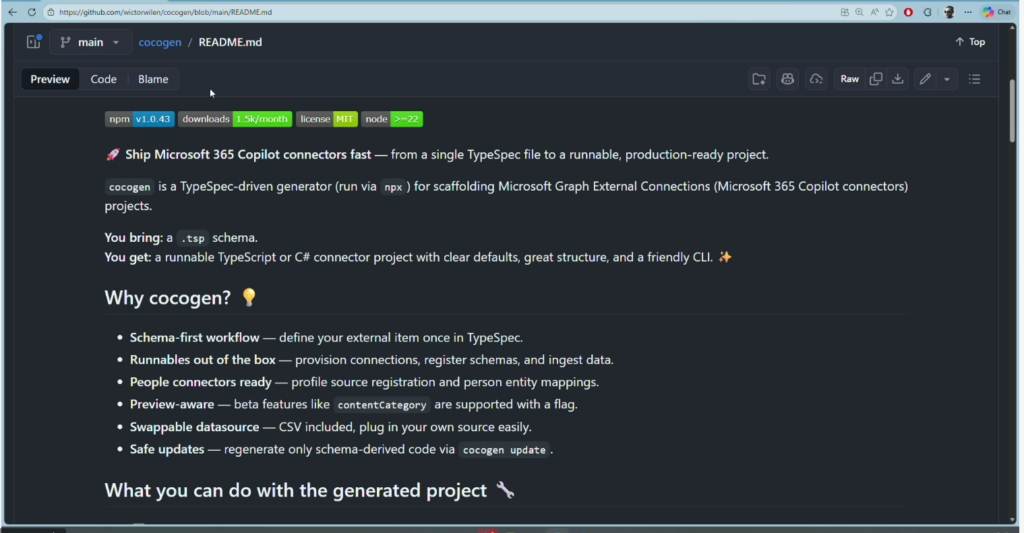The height and width of the screenshot is (533, 1024).
Task: Select the GitHub URL in the address bar
Action: (x=165, y=12)
